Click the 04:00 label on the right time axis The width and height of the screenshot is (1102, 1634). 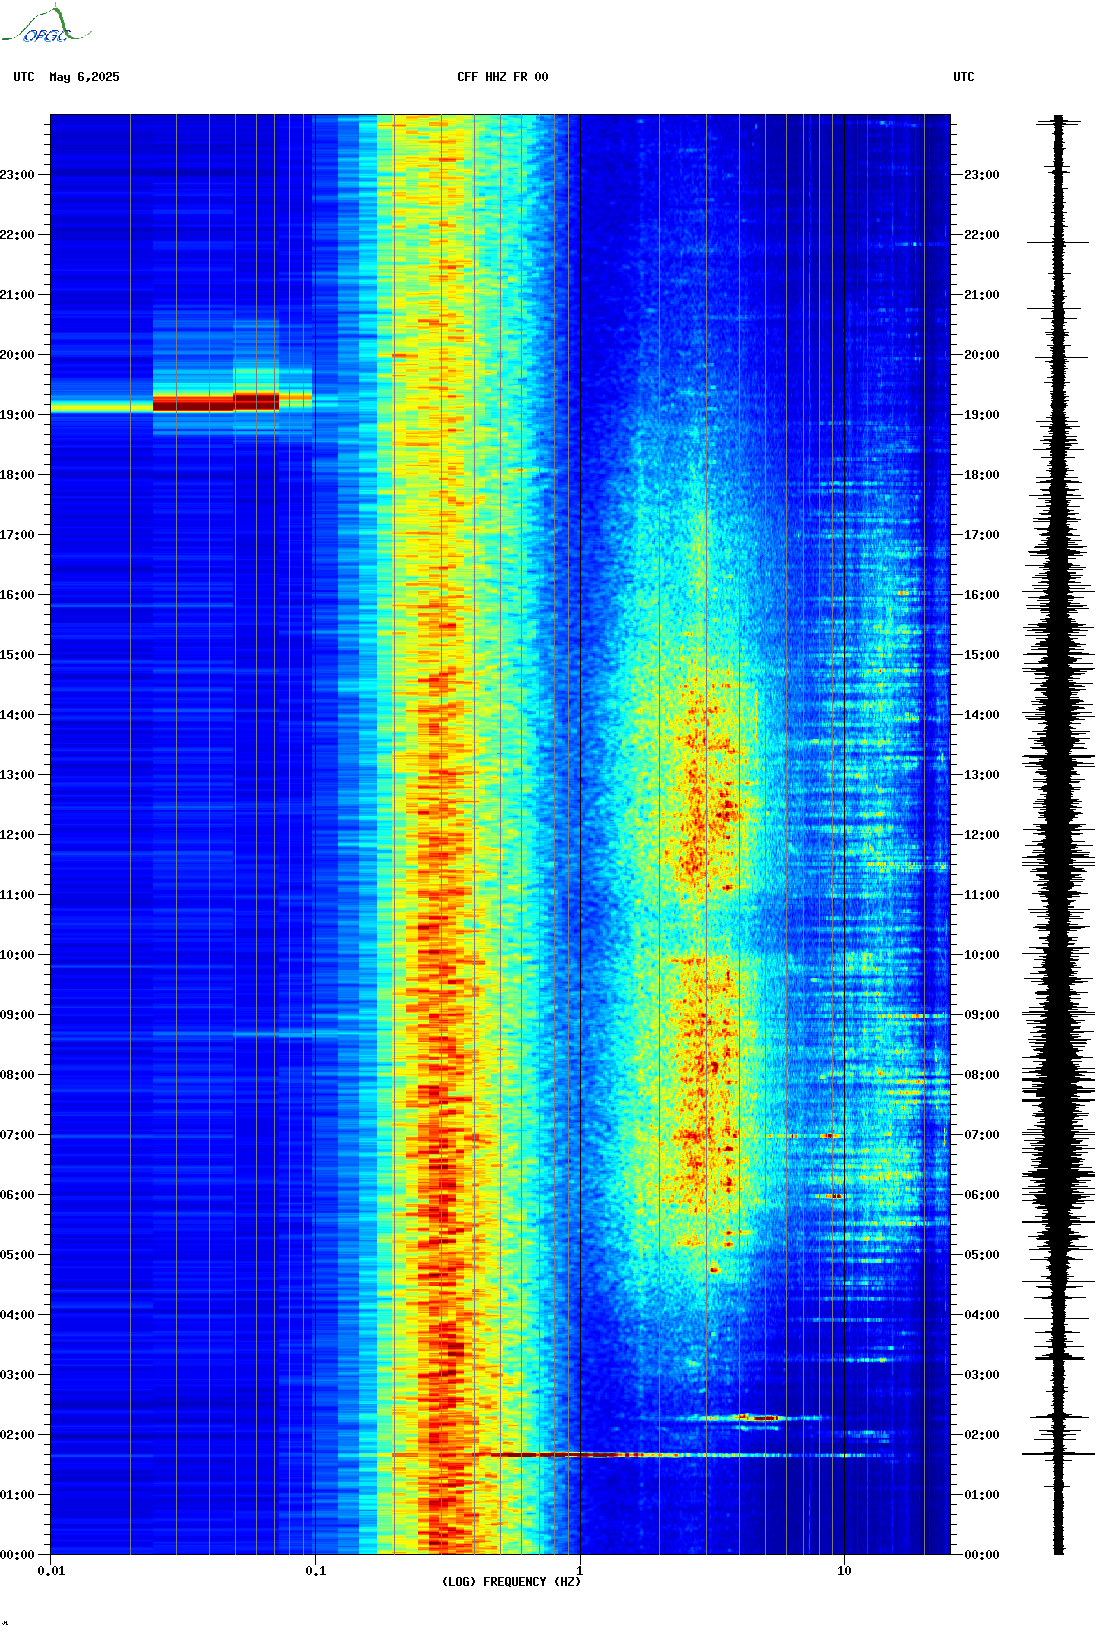pyautogui.click(x=981, y=1315)
